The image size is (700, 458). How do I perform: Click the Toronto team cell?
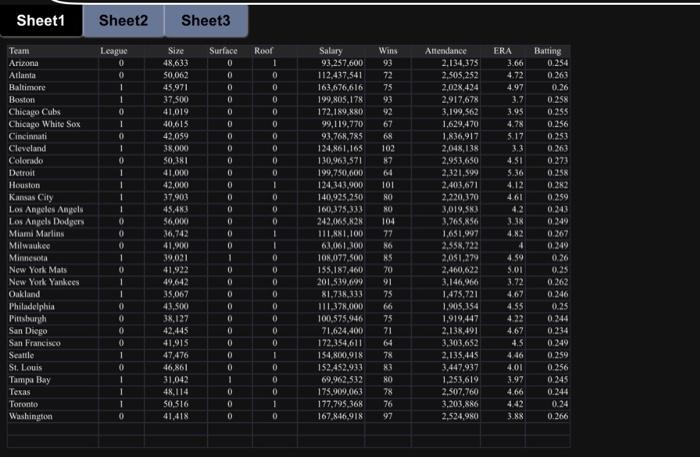coord(53,404)
